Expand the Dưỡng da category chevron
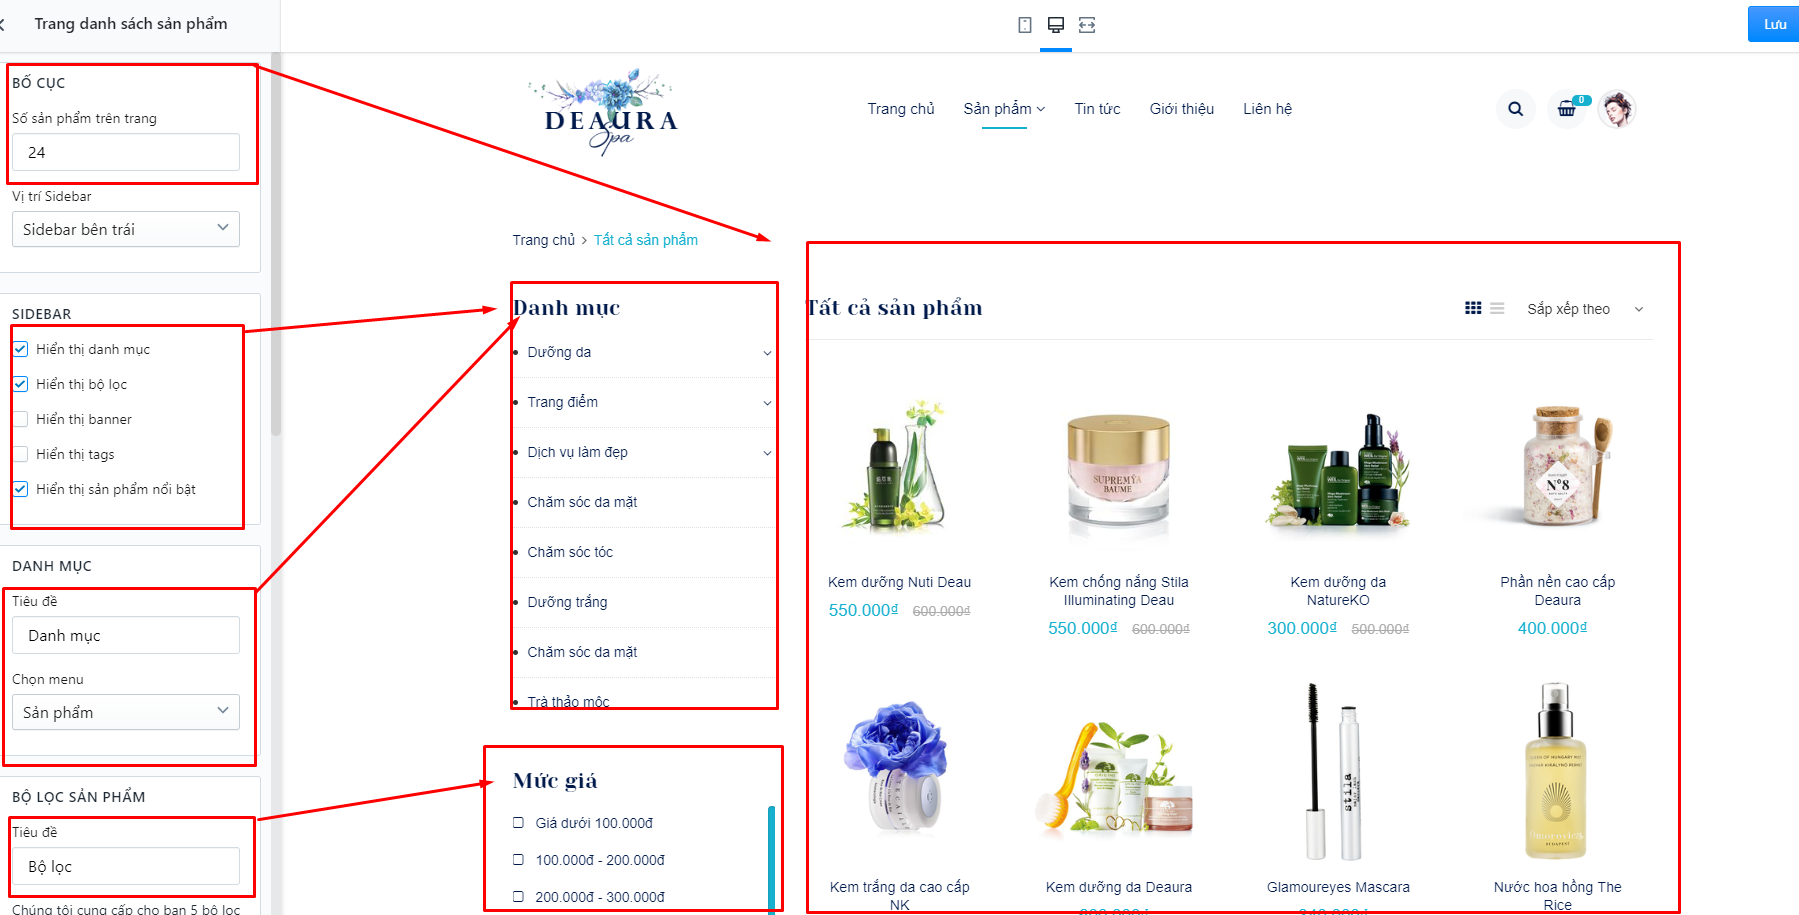 click(x=767, y=353)
